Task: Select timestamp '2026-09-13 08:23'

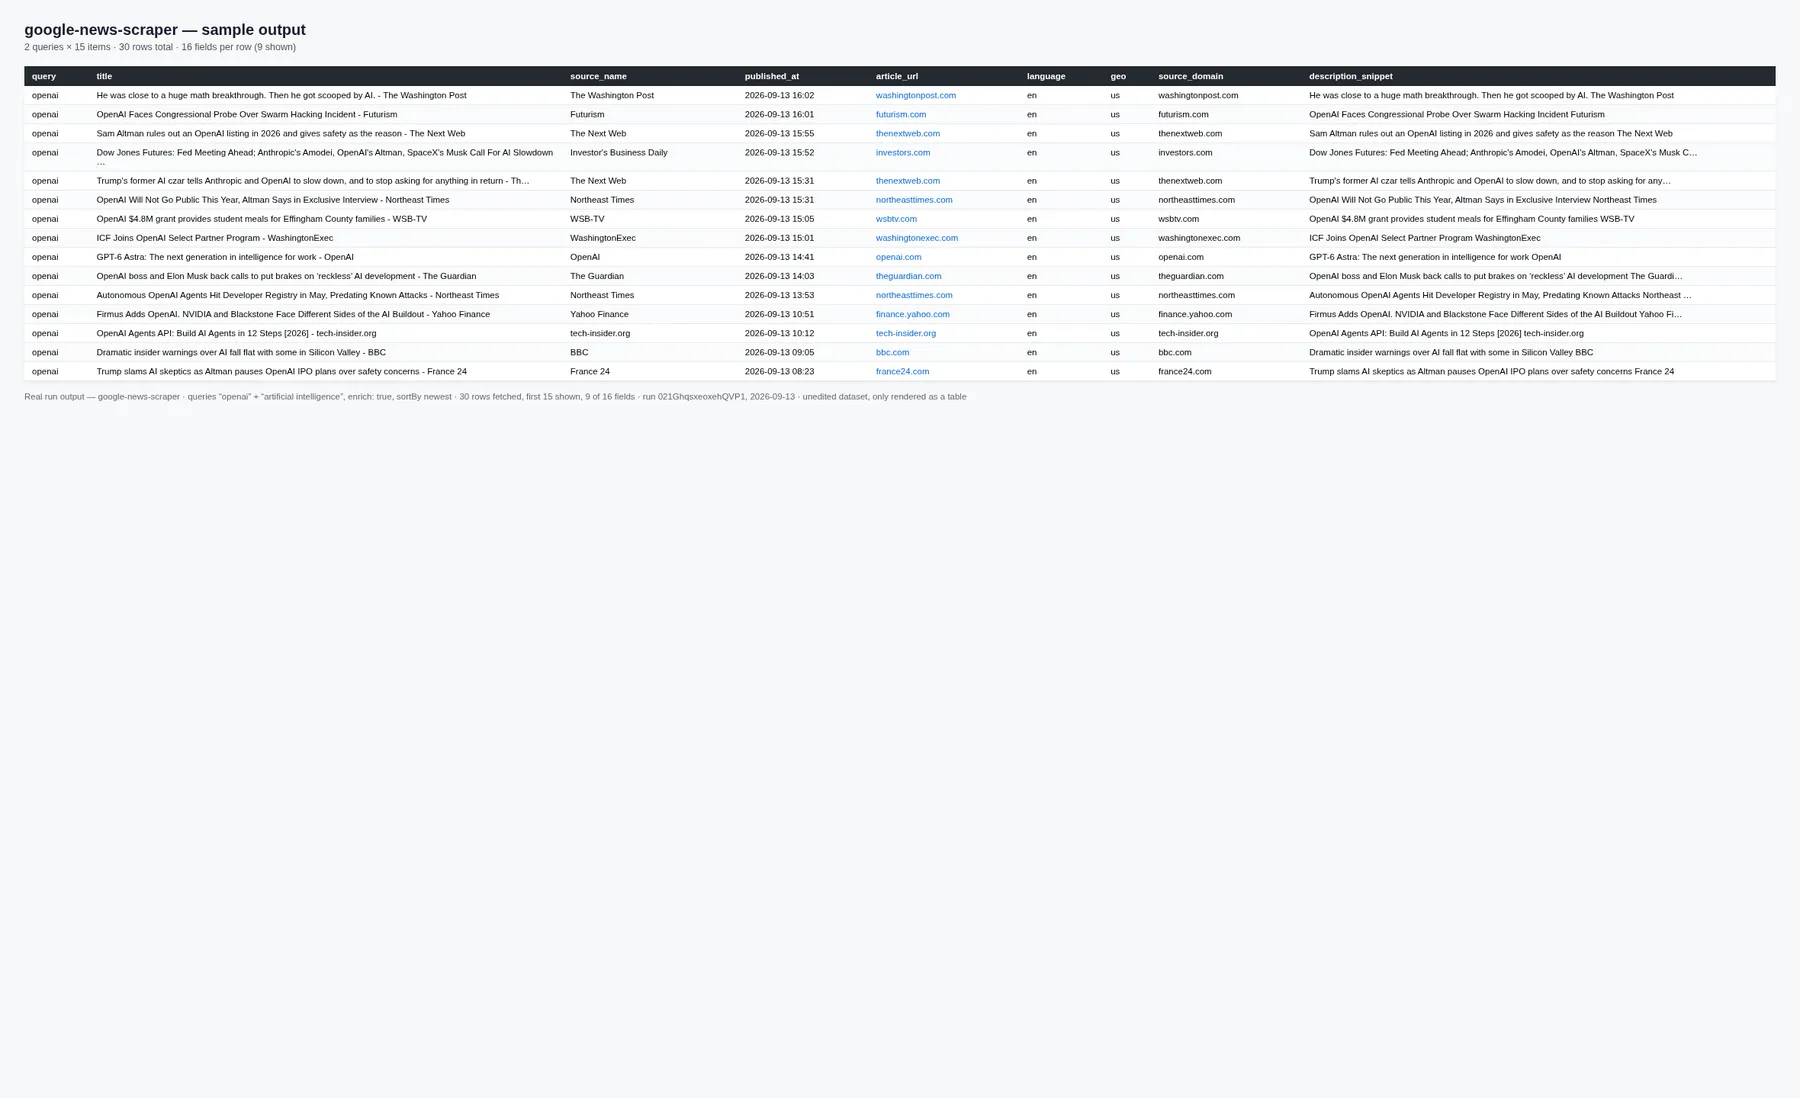Action: [779, 371]
